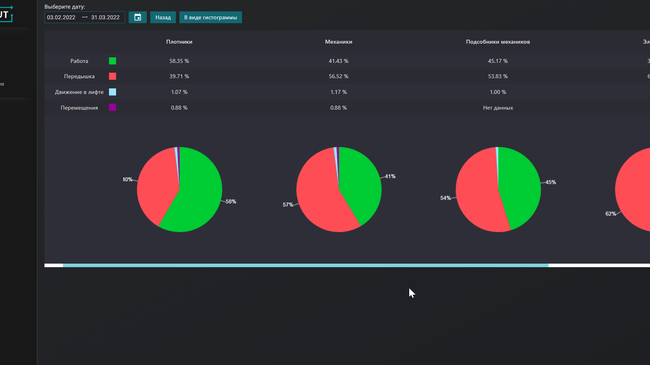Image resolution: width=650 pixels, height=365 pixels.
Task: Click the 1.00 % value
Action: pos(498,92)
